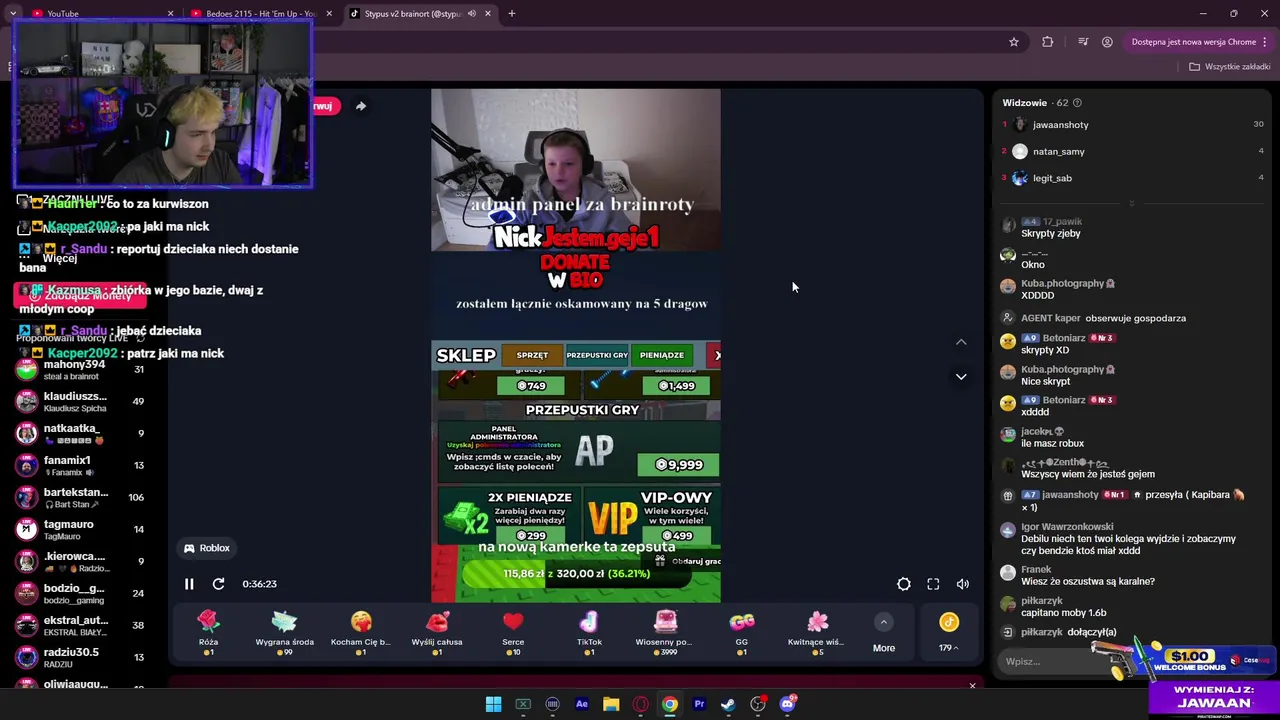Open suggested creator radziu30.5
The width and height of the screenshot is (1280, 720).
(x=82, y=658)
